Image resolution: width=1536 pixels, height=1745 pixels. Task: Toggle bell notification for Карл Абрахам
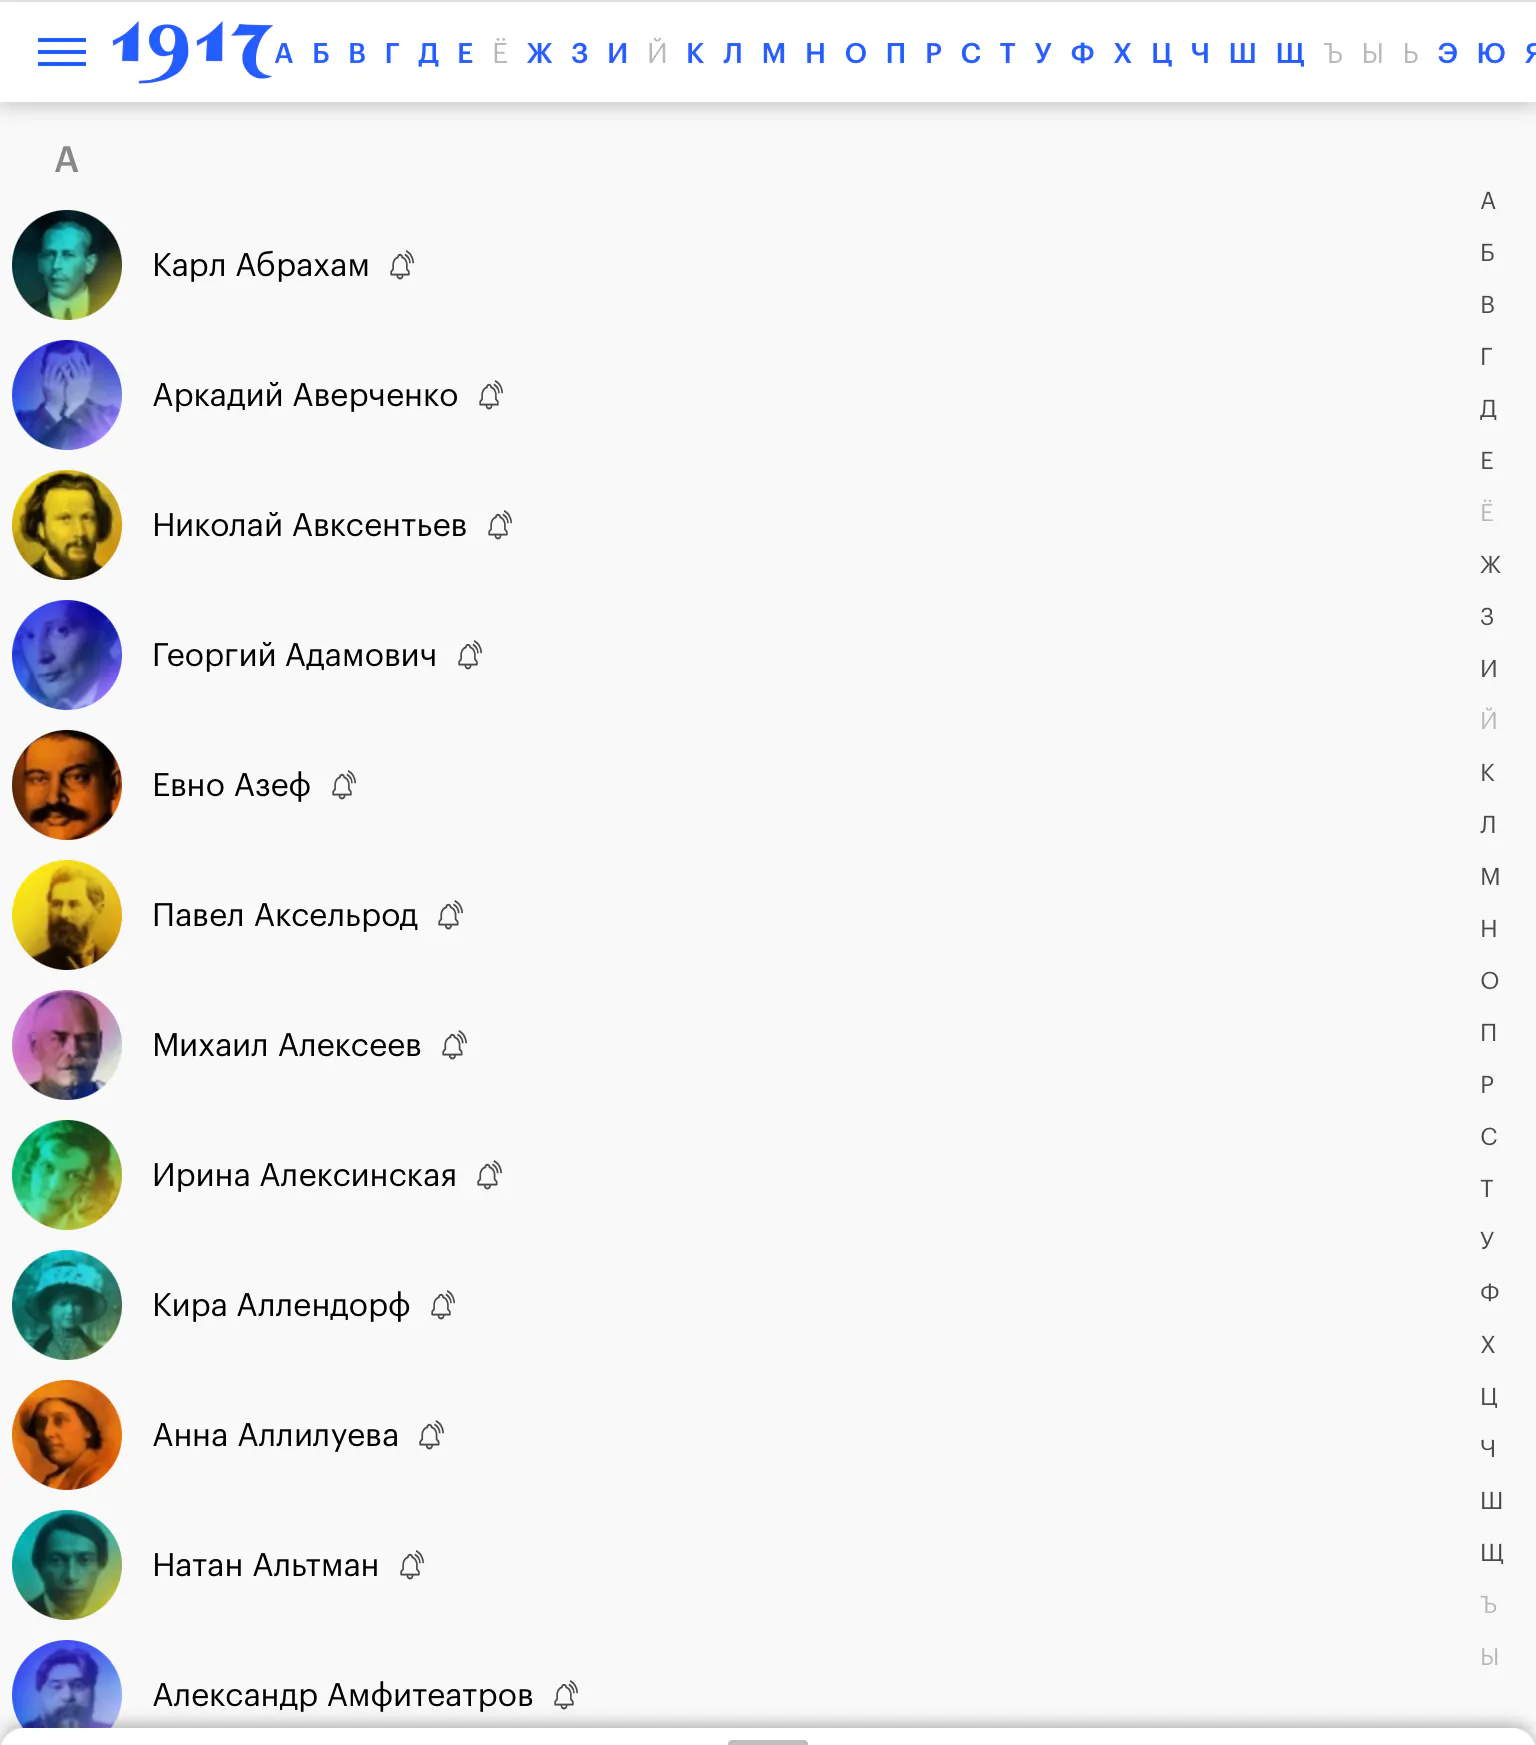click(x=402, y=265)
